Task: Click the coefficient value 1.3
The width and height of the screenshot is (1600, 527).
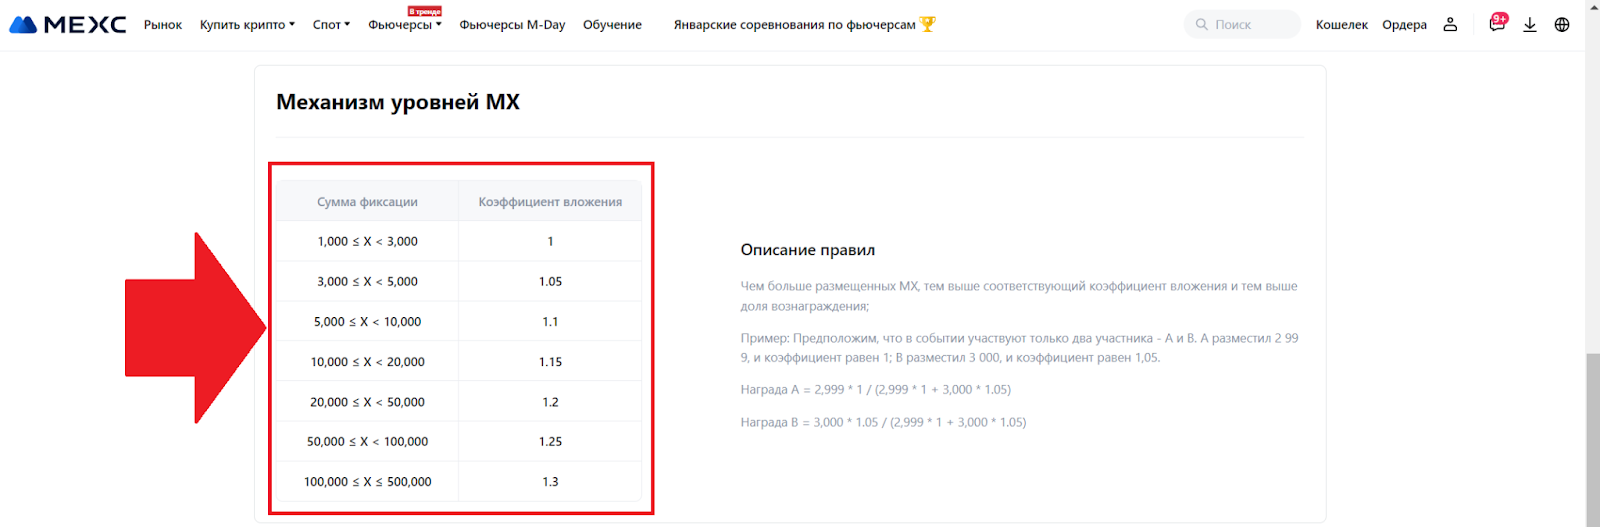Action: point(550,481)
